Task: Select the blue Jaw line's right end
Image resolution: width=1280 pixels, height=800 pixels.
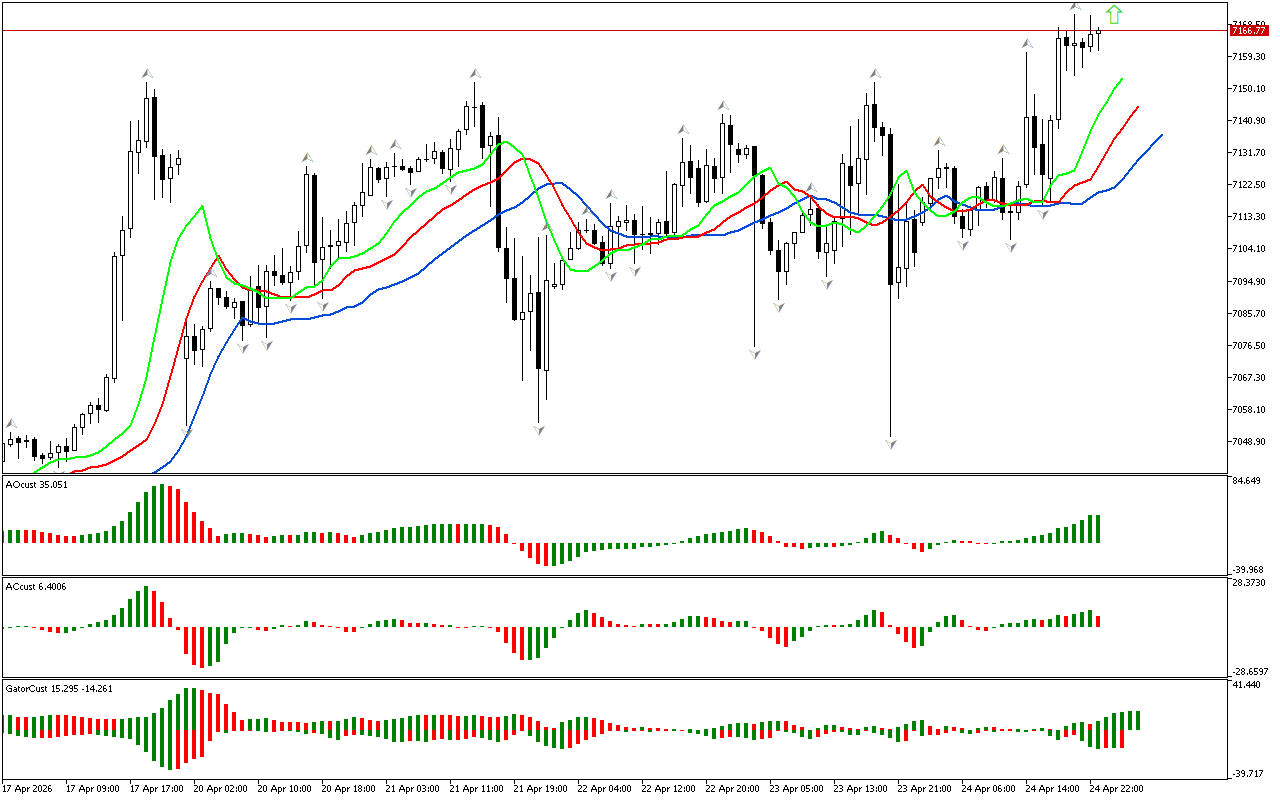Action: (1161, 135)
